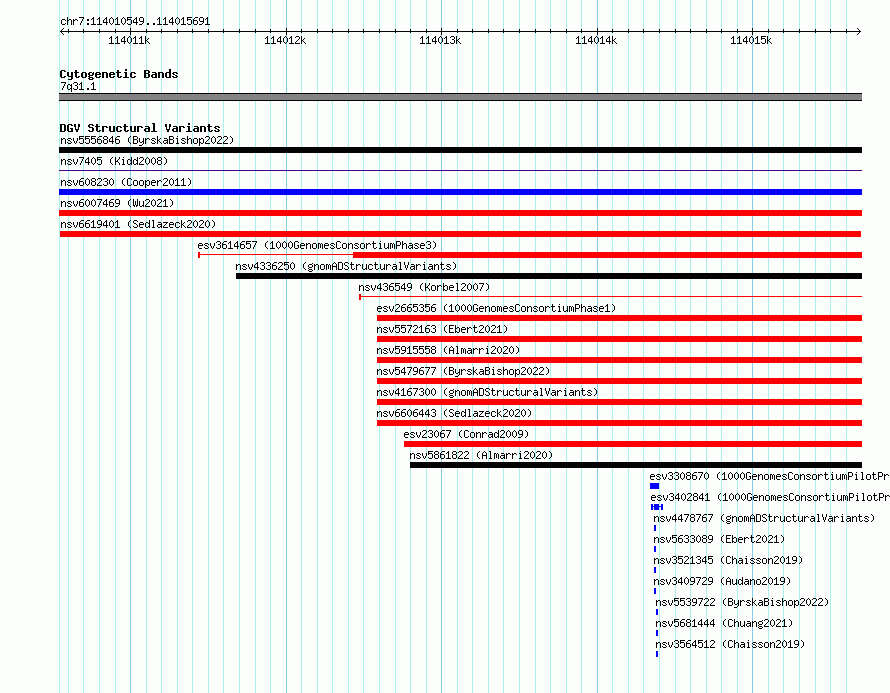This screenshot has height=693, width=890.
Task: Click nsv6007469 (Wu2021) label
Action: click(117, 203)
